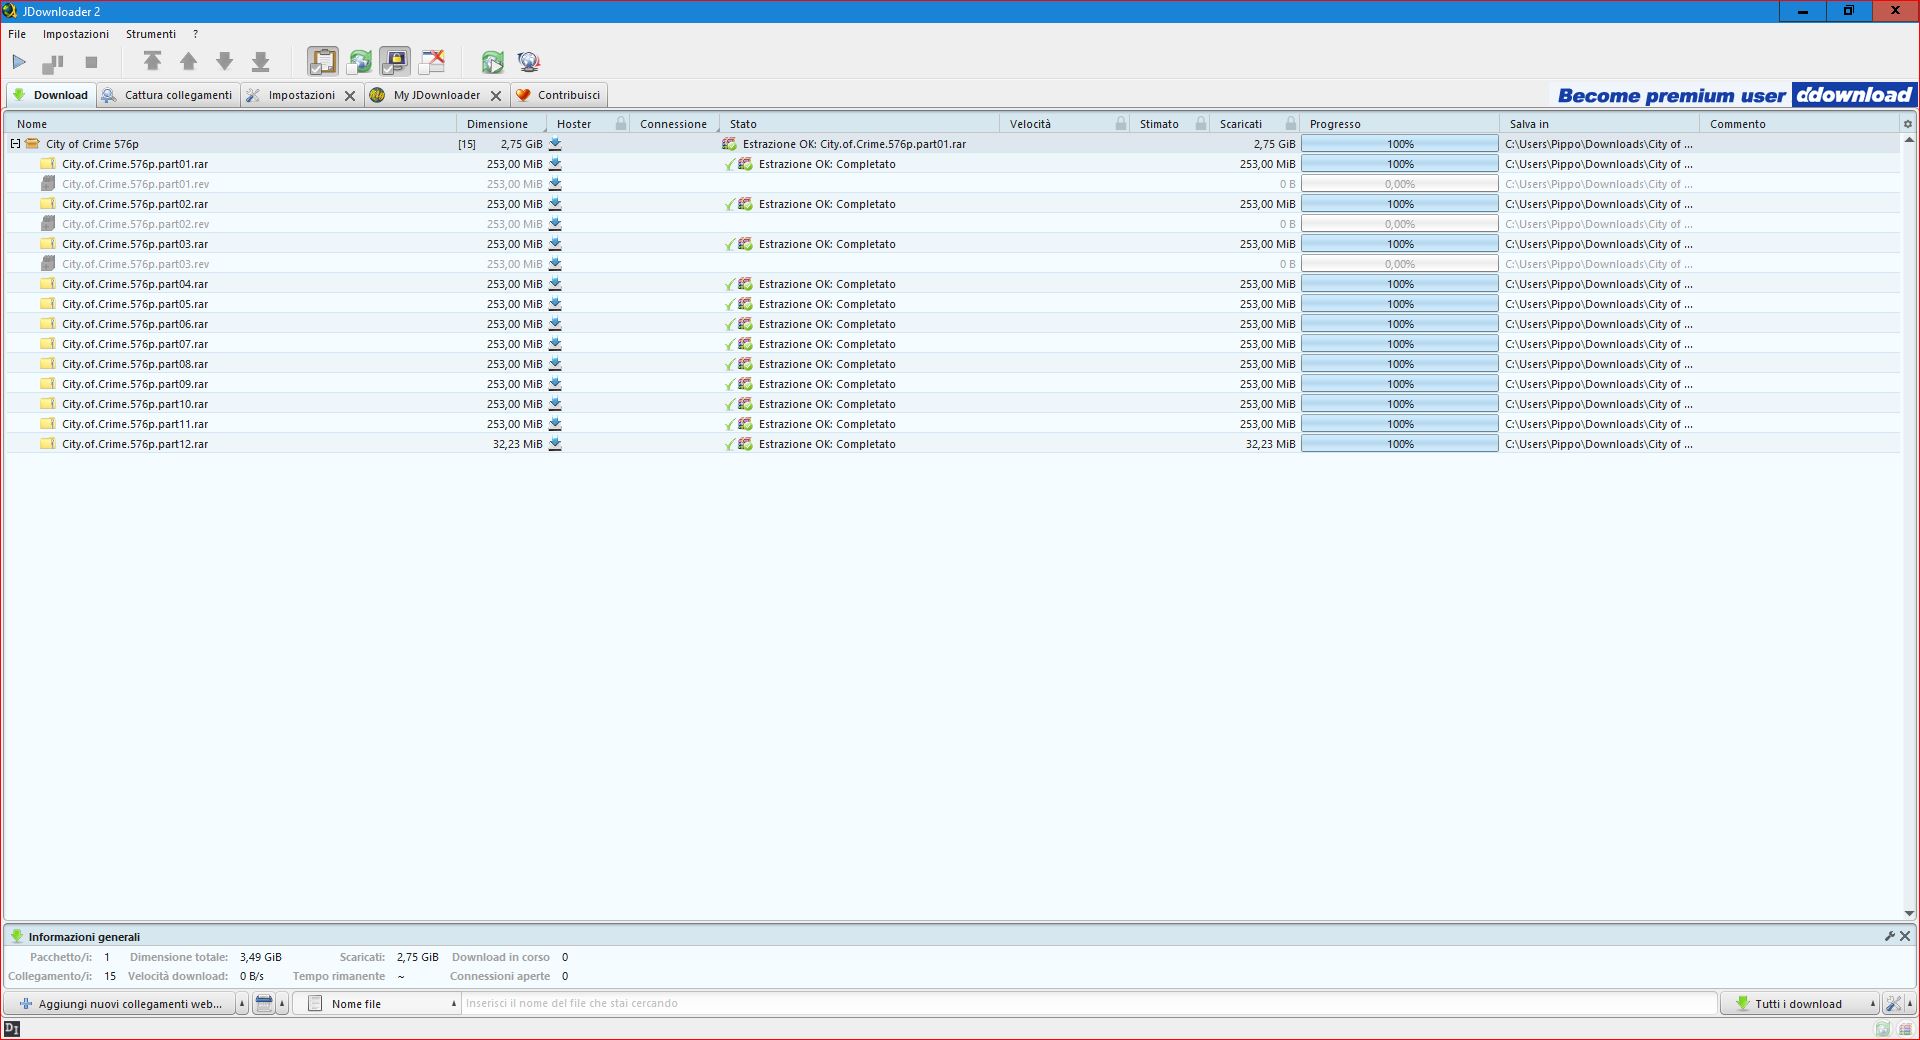Click the package folder icon for City of Crime 576p
The height and width of the screenshot is (1040, 1920).
(x=32, y=144)
